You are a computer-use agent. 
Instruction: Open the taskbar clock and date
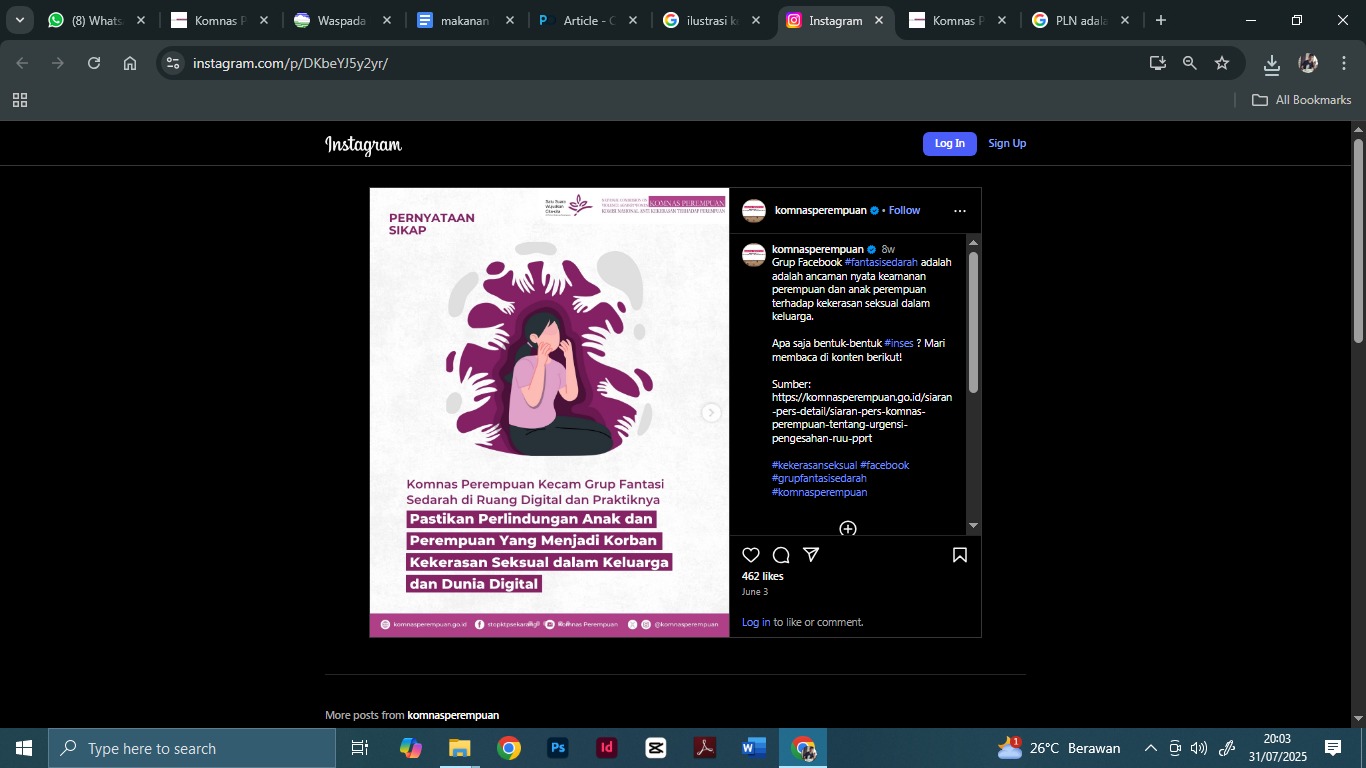pyautogui.click(x=1278, y=748)
